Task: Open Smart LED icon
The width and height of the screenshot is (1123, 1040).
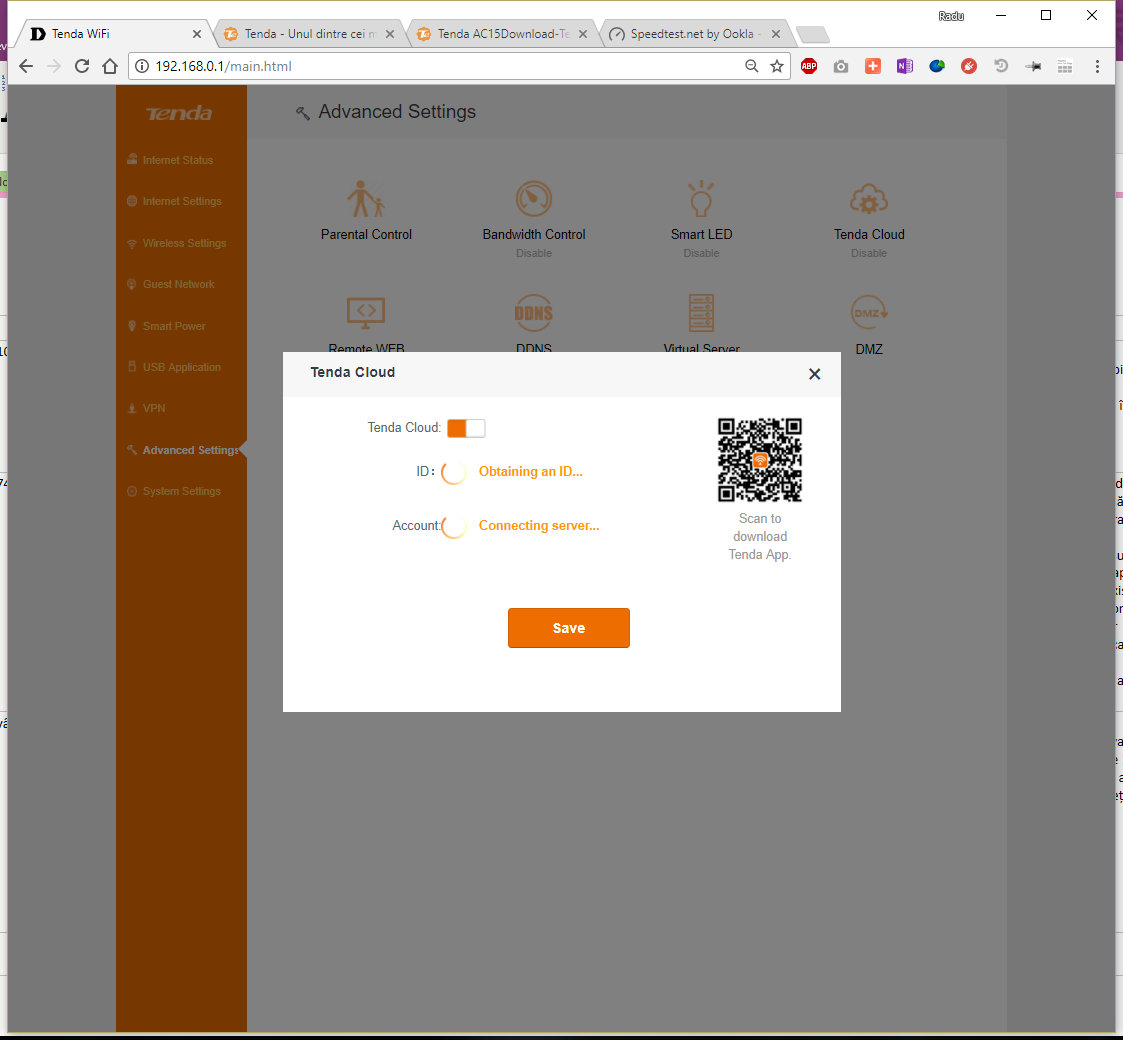Action: click(701, 199)
